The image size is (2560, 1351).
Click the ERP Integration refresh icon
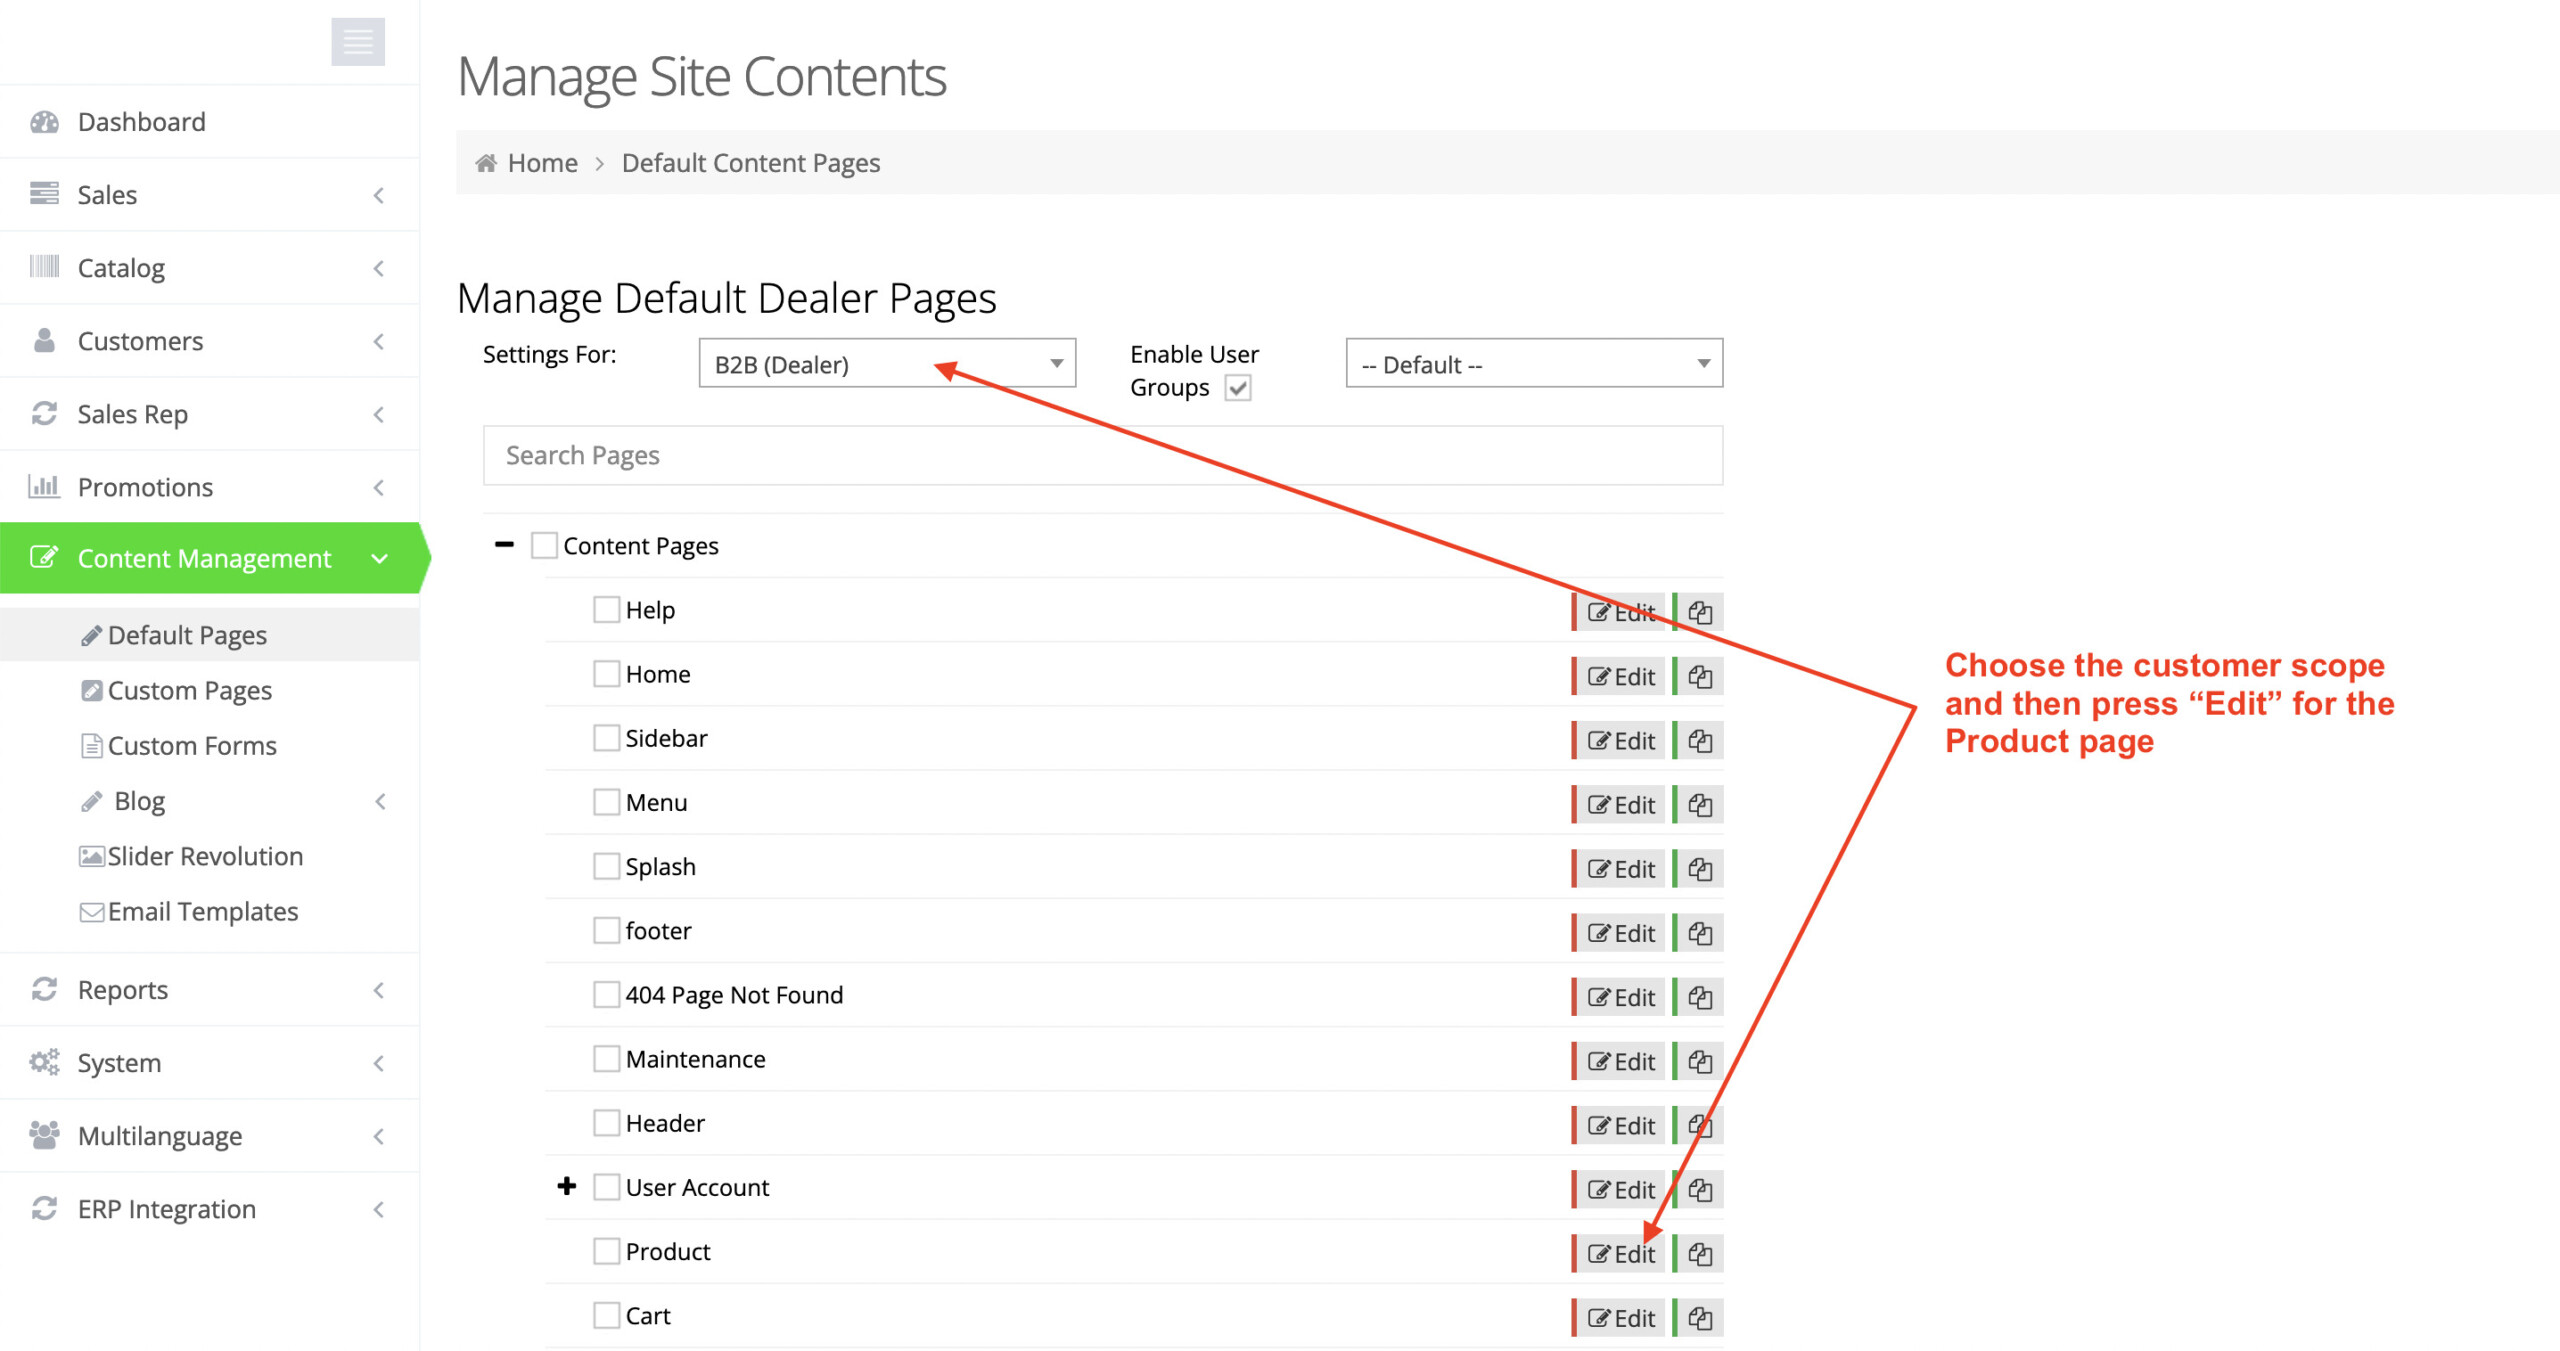pos(44,1208)
